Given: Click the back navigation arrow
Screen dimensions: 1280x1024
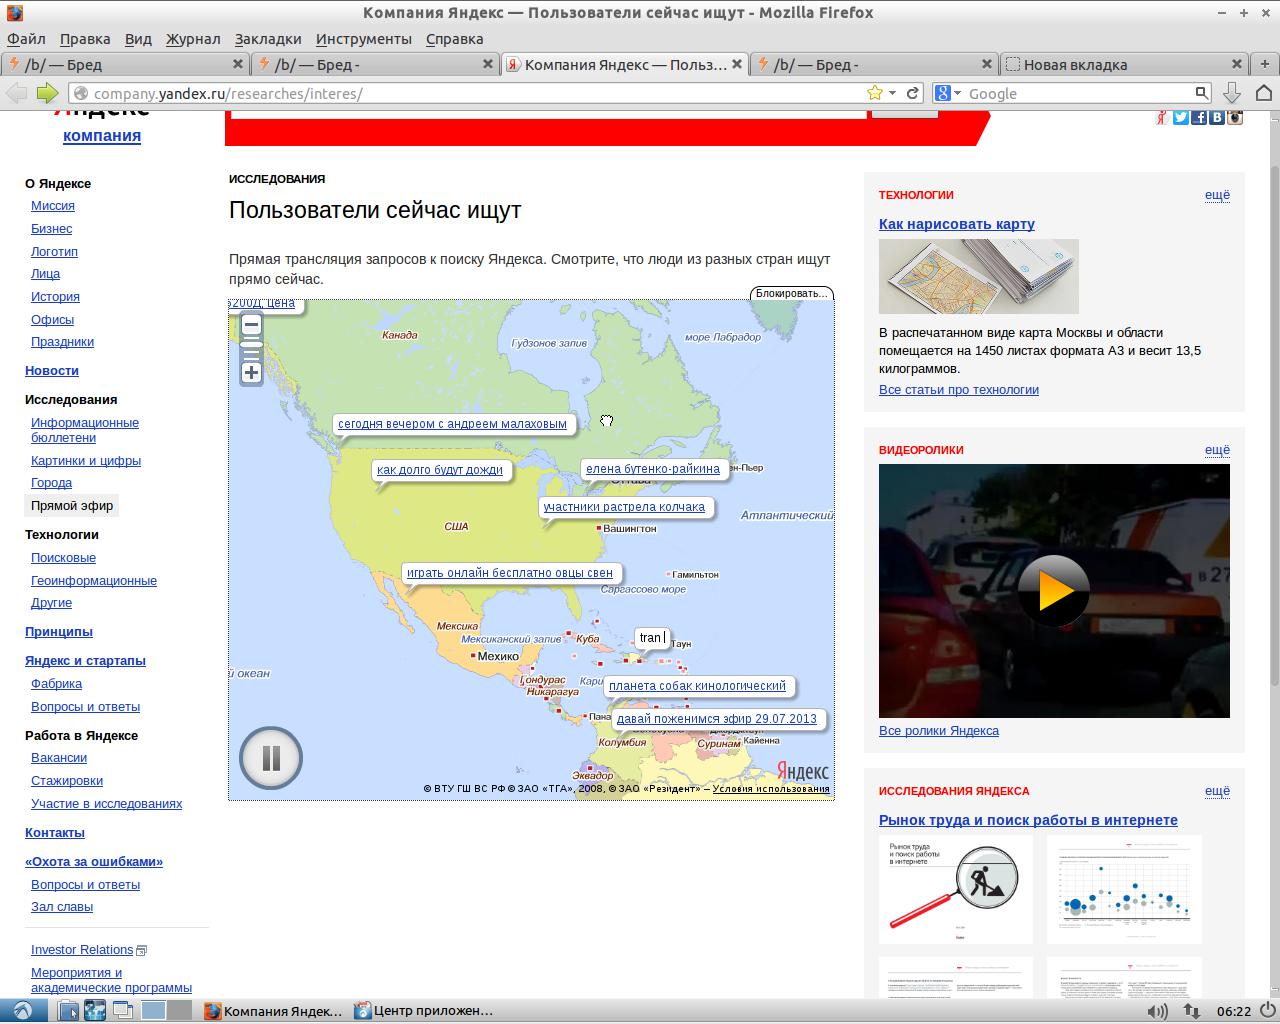Looking at the screenshot, I should click(x=17, y=93).
